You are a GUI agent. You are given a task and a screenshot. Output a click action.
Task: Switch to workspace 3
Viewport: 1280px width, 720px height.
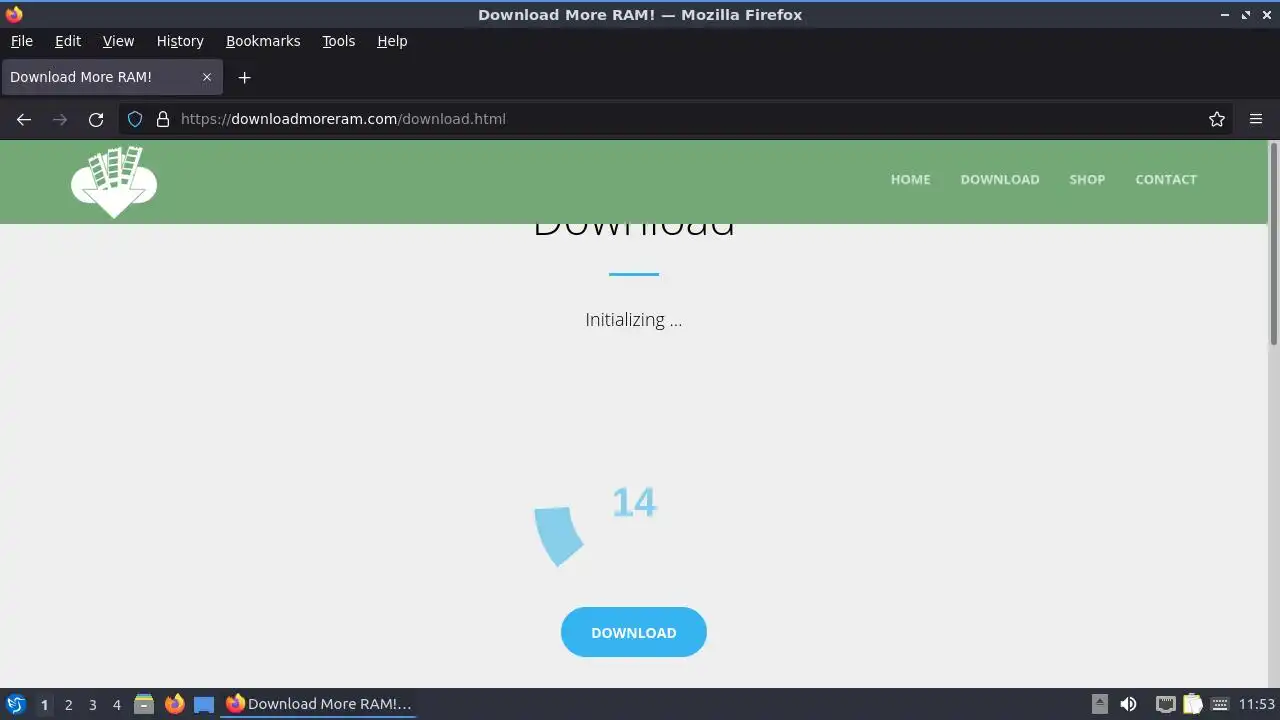92,704
